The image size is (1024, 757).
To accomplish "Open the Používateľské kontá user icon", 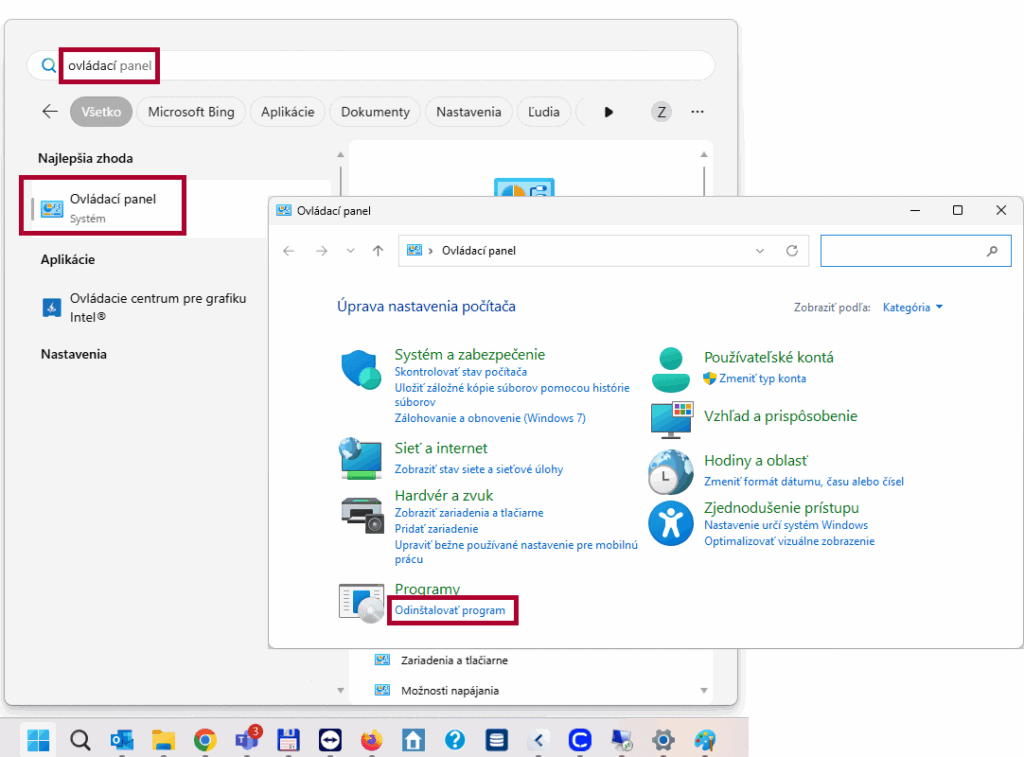I will point(670,369).
